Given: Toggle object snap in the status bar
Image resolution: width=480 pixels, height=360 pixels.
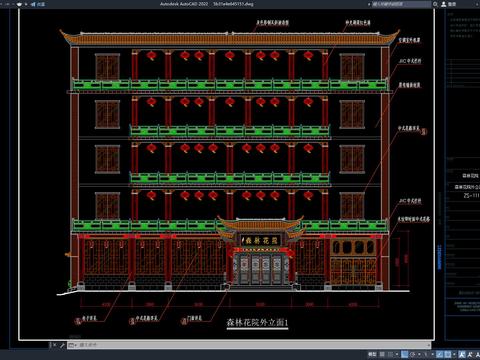Looking at the screenshot, I should (x=448, y=354).
